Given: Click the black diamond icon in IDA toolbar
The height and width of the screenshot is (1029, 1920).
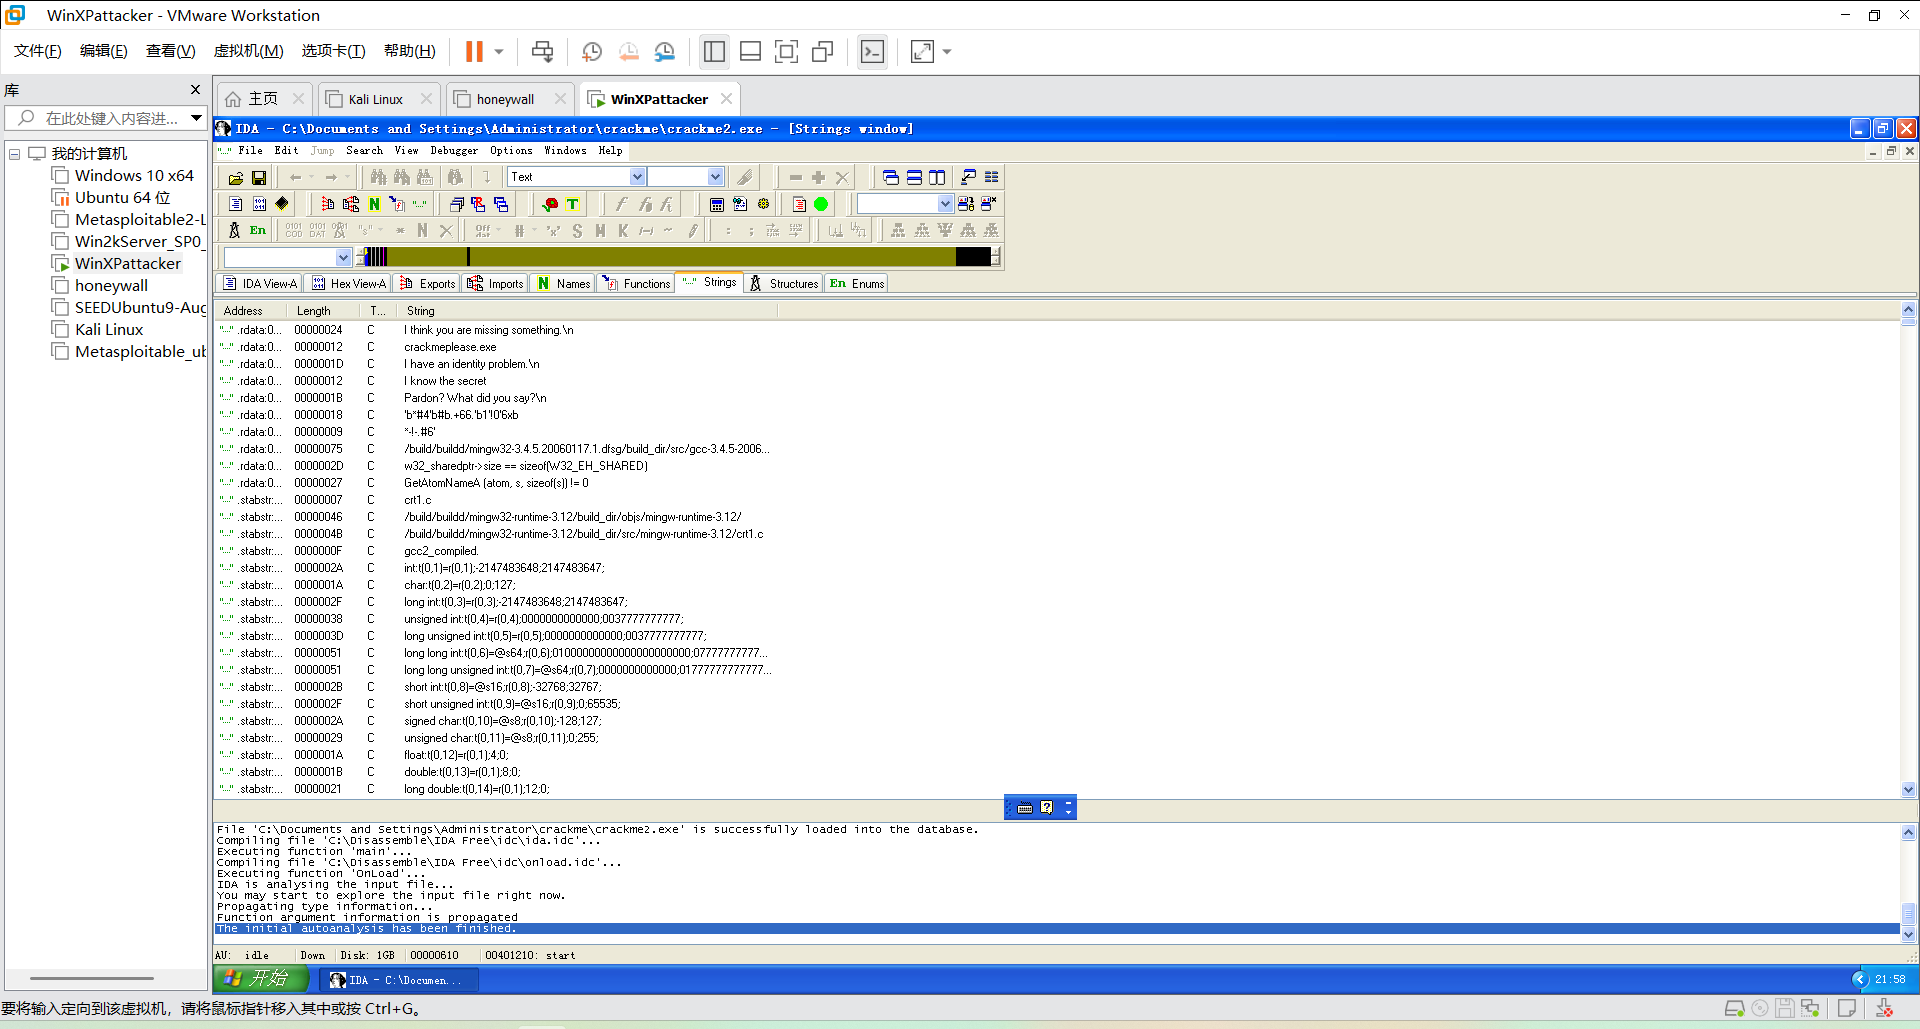Looking at the screenshot, I should (x=282, y=204).
